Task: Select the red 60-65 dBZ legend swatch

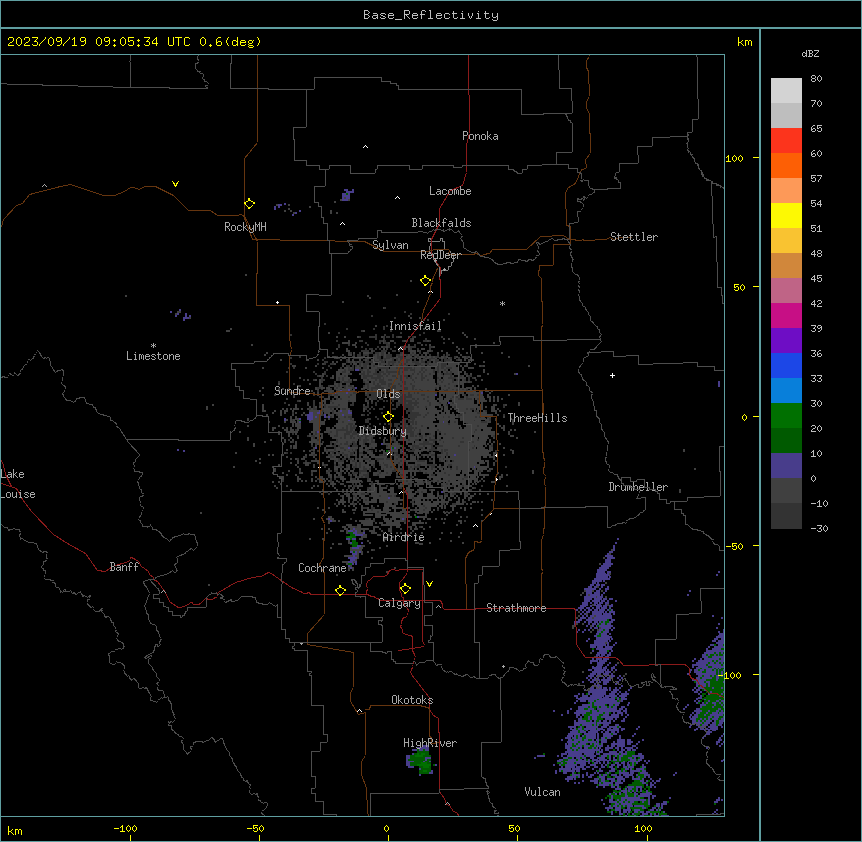Action: (x=786, y=141)
